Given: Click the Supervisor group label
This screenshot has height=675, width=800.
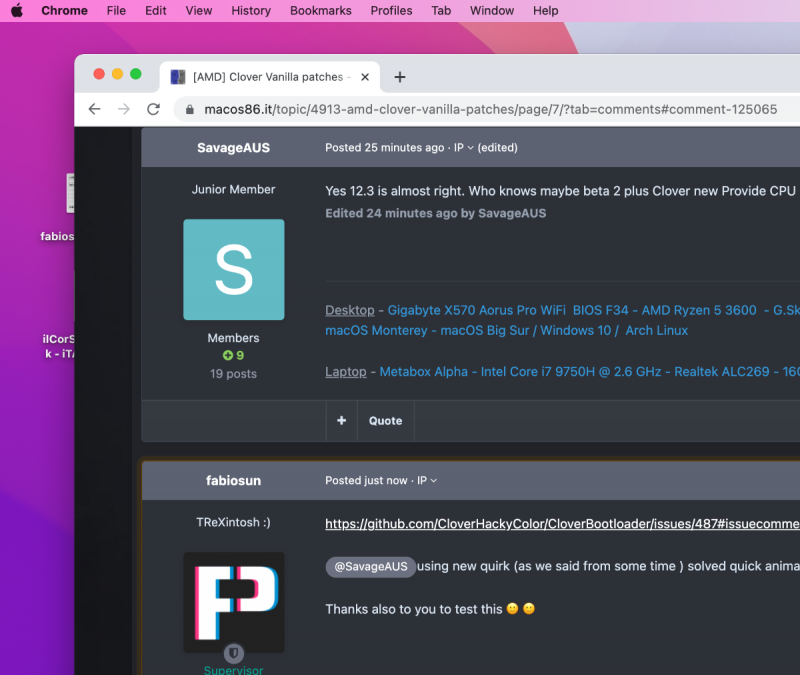Looking at the screenshot, I should [234, 670].
